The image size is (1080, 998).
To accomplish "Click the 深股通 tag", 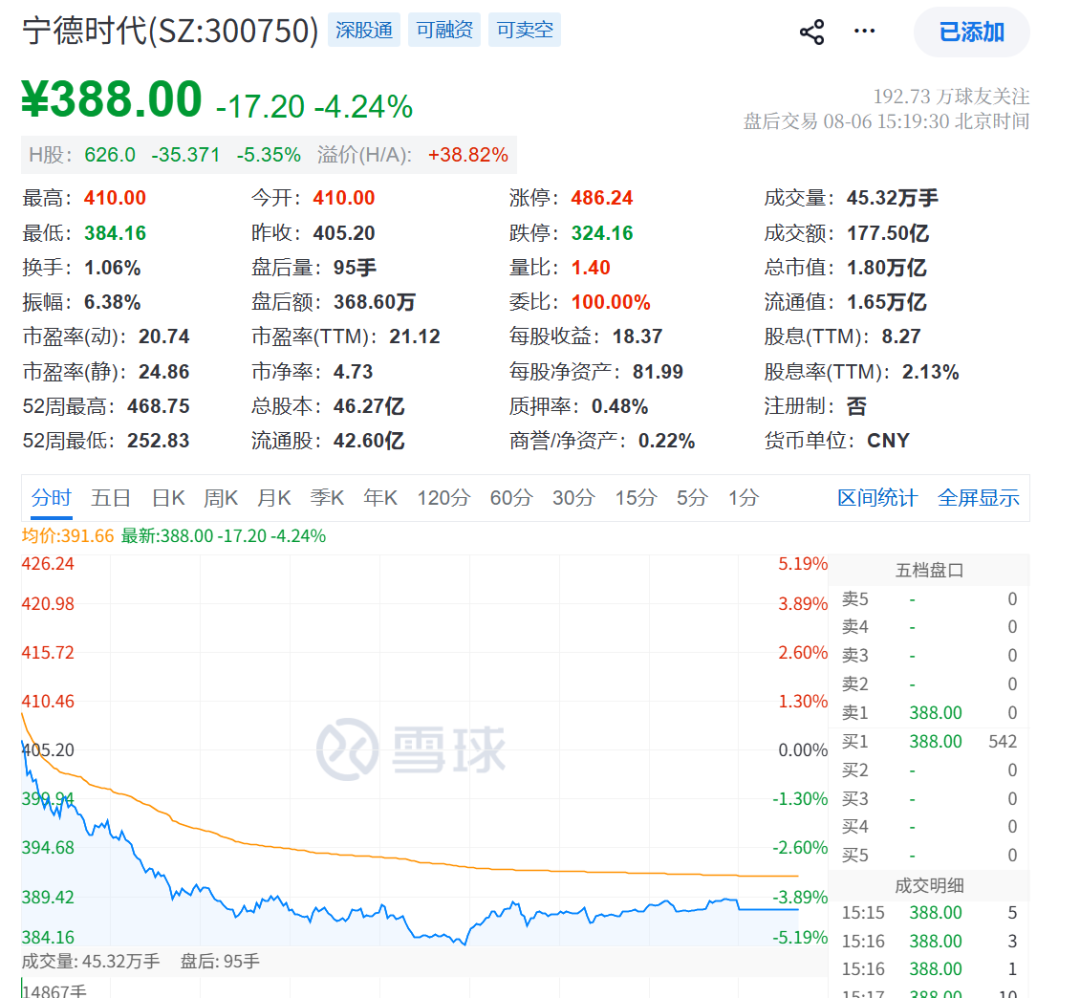I will (x=364, y=30).
